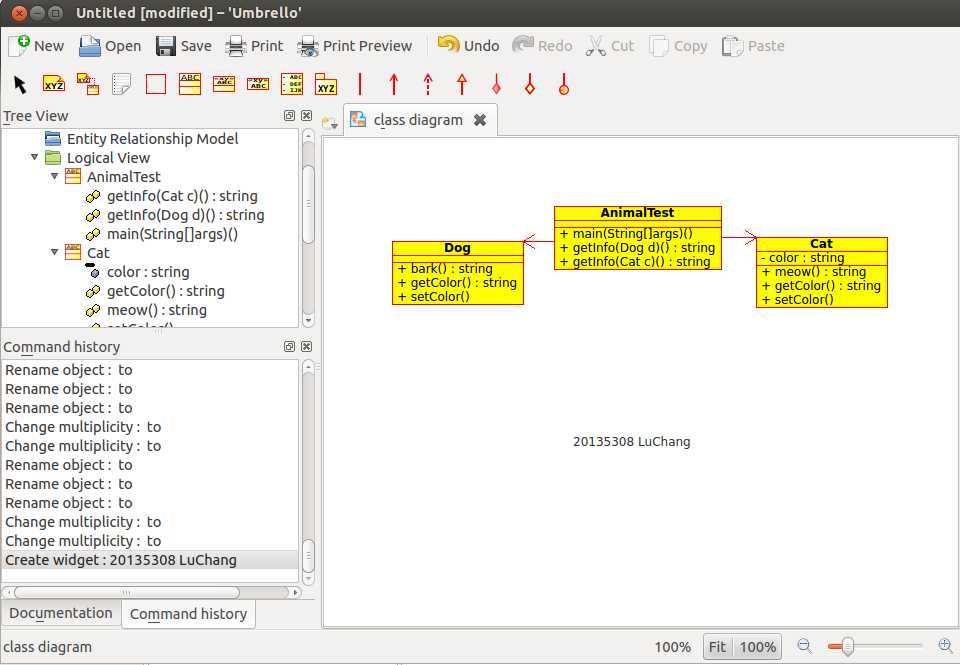960x665 pixels.
Task: Click the 100% zoom button
Action: click(x=757, y=647)
